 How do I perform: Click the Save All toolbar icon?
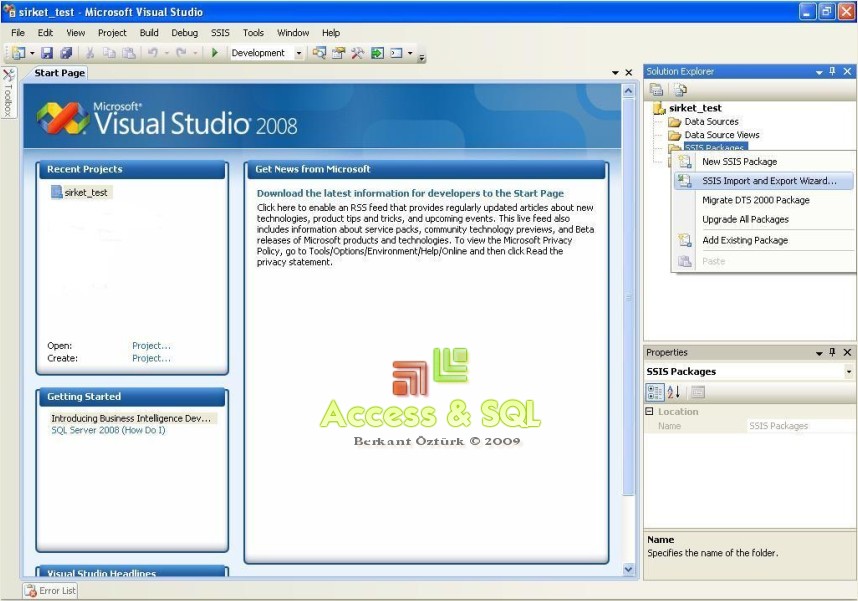tap(66, 53)
